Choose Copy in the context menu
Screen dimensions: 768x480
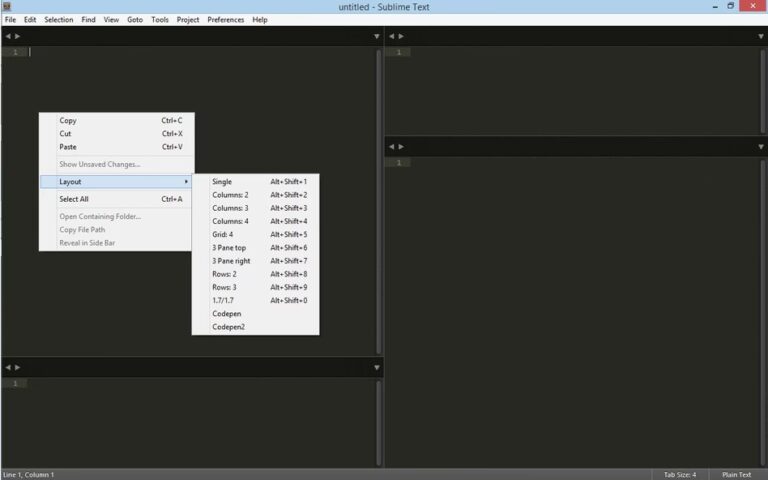(x=117, y=120)
